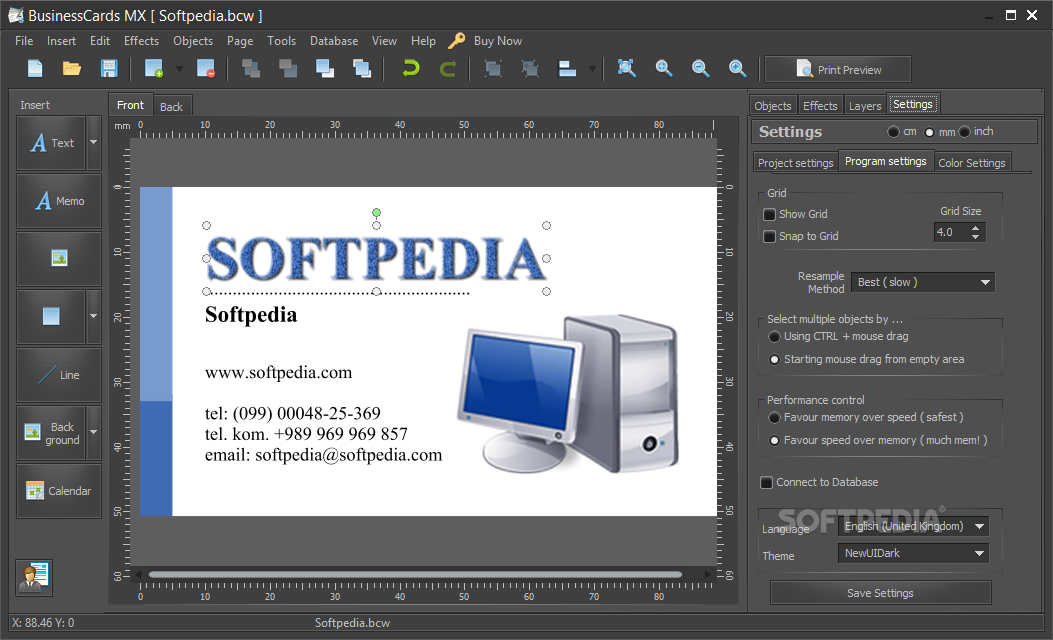Open the Project settings tab
Screen dimensions: 1053x640
click(796, 163)
